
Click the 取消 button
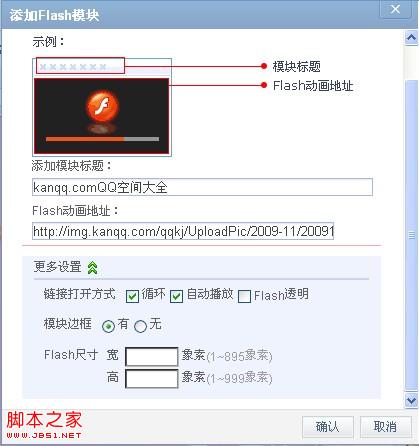coord(385,427)
